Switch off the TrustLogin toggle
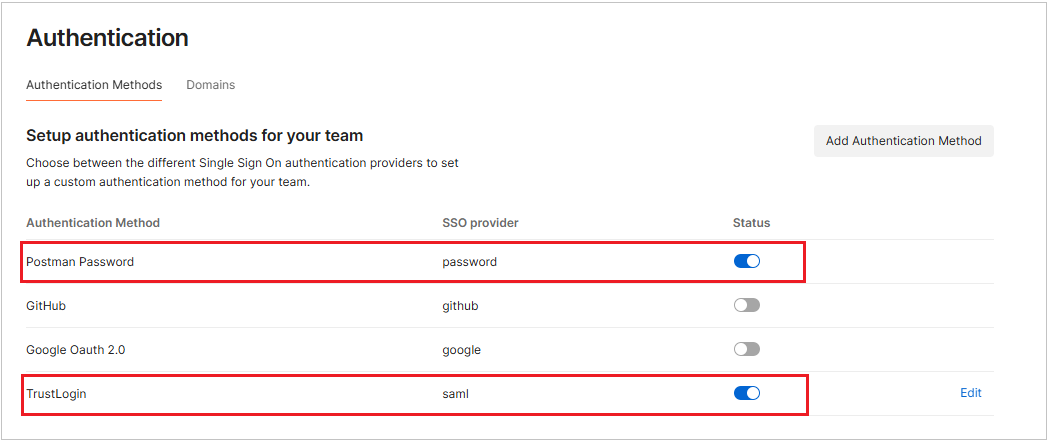 tap(747, 393)
